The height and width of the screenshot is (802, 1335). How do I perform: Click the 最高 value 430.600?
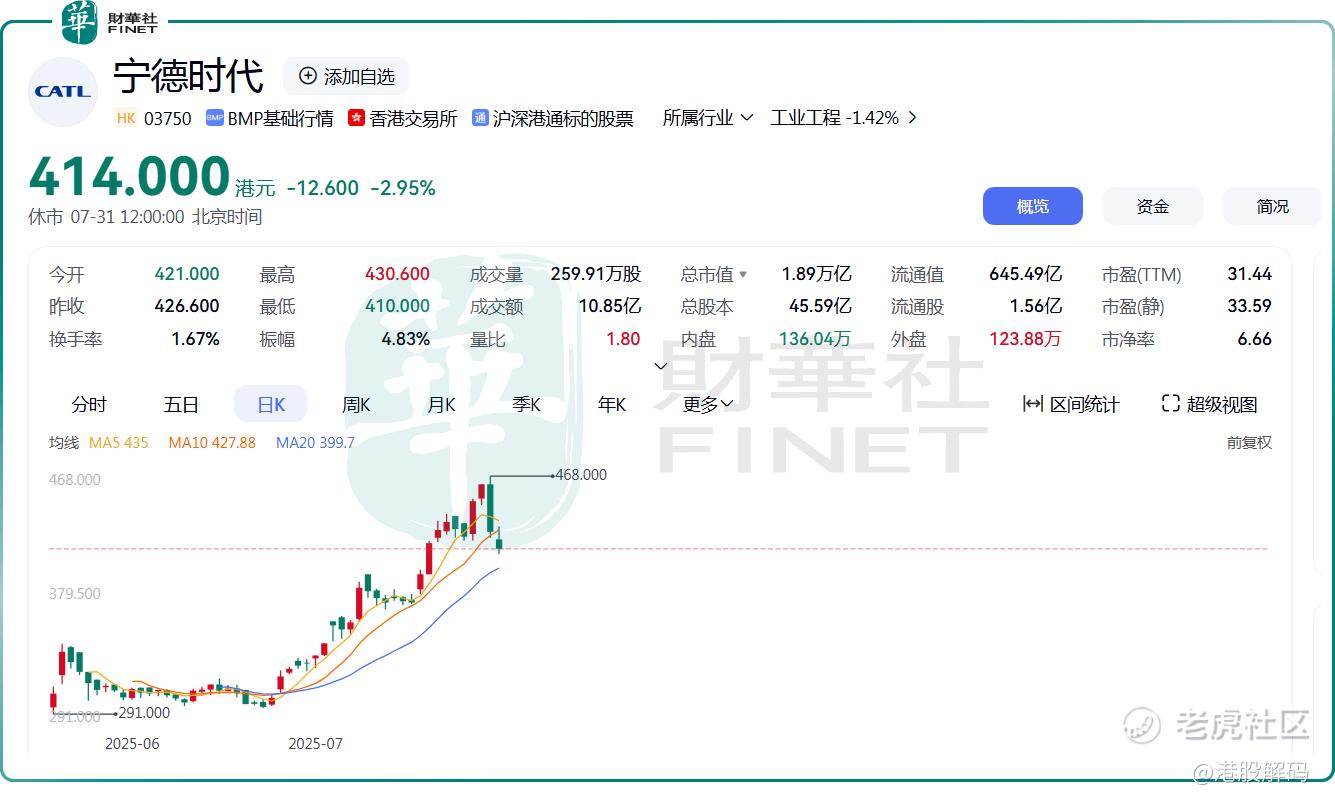tap(397, 274)
